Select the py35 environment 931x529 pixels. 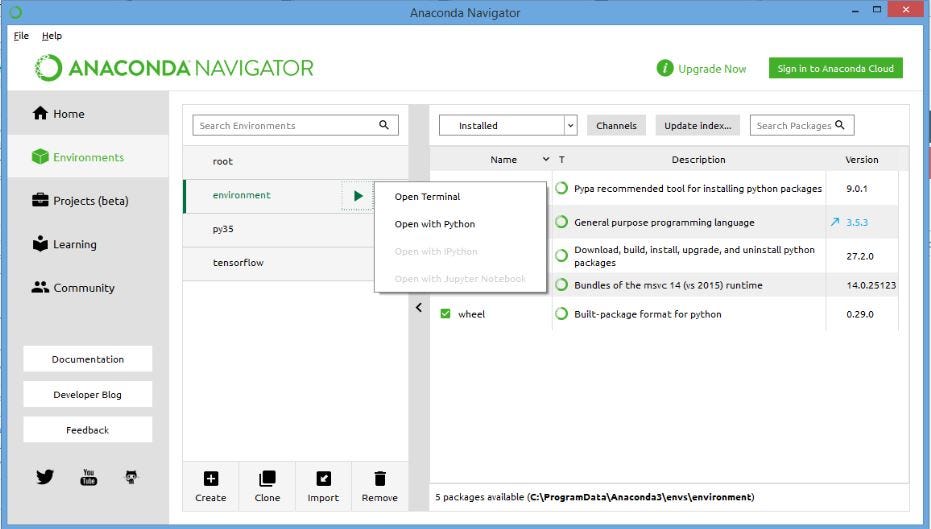pyautogui.click(x=279, y=229)
